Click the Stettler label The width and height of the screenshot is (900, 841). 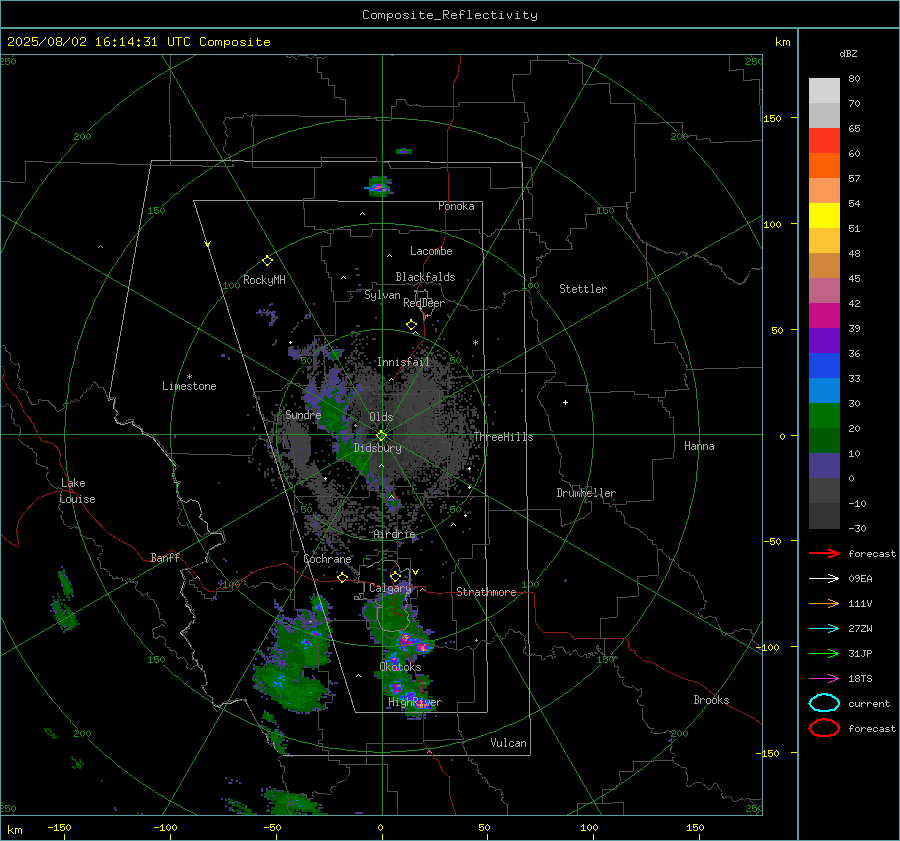(x=583, y=289)
